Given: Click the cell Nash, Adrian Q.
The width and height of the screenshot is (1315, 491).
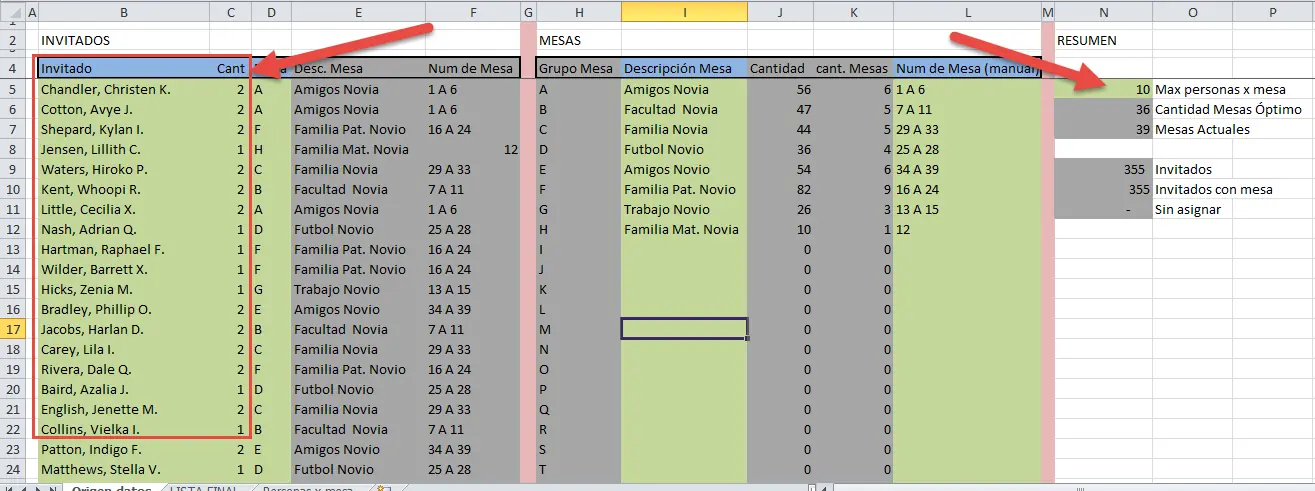Looking at the screenshot, I should click(x=124, y=229).
